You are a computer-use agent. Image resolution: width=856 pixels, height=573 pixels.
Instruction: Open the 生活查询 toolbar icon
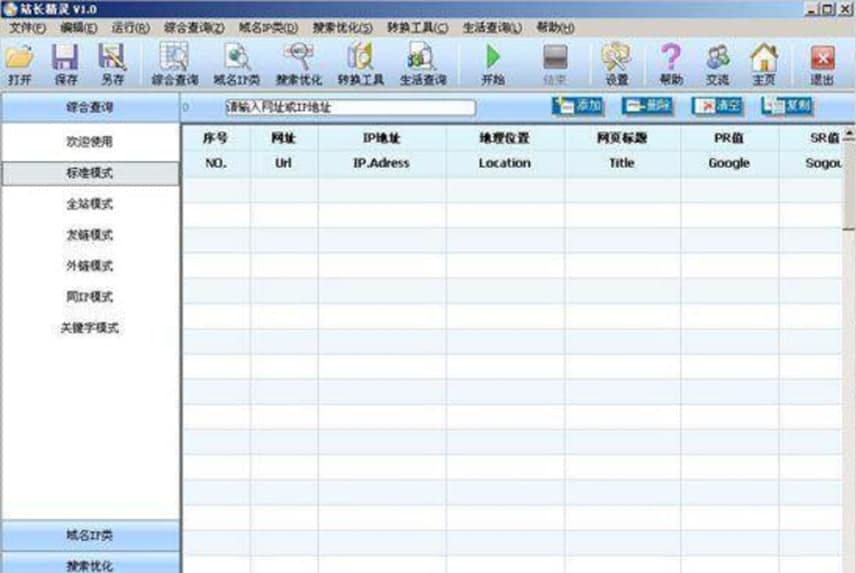tap(423, 64)
